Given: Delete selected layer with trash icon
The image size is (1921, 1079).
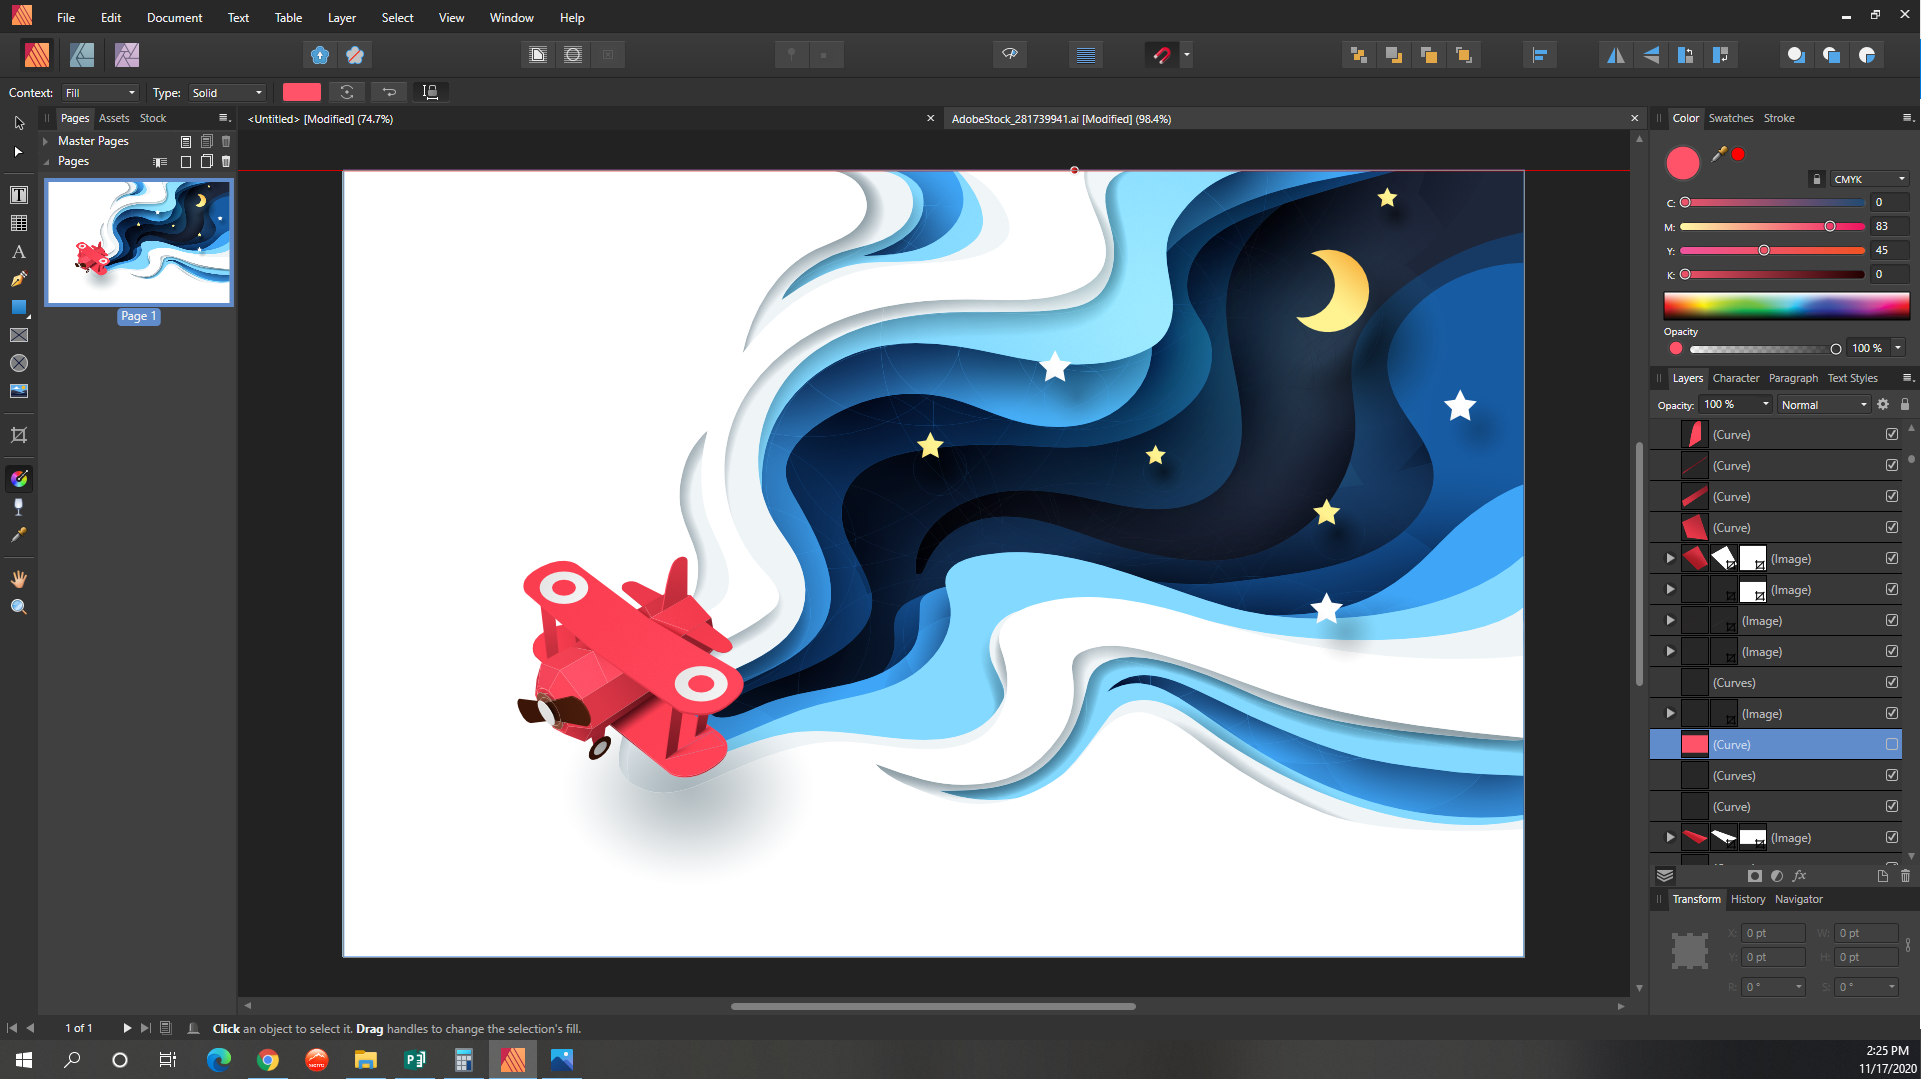Looking at the screenshot, I should [1905, 876].
